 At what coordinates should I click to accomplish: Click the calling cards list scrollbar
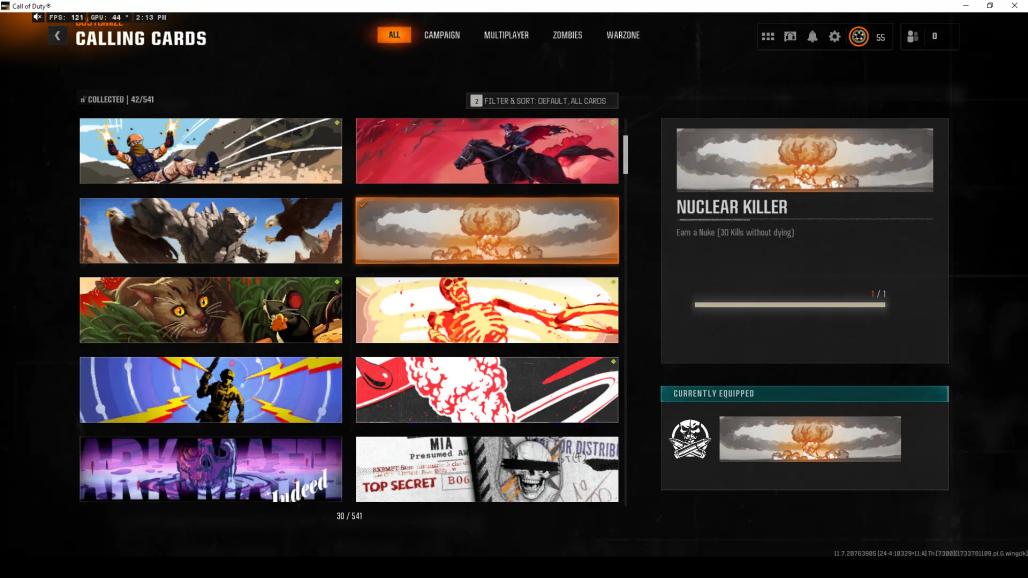tap(626, 155)
